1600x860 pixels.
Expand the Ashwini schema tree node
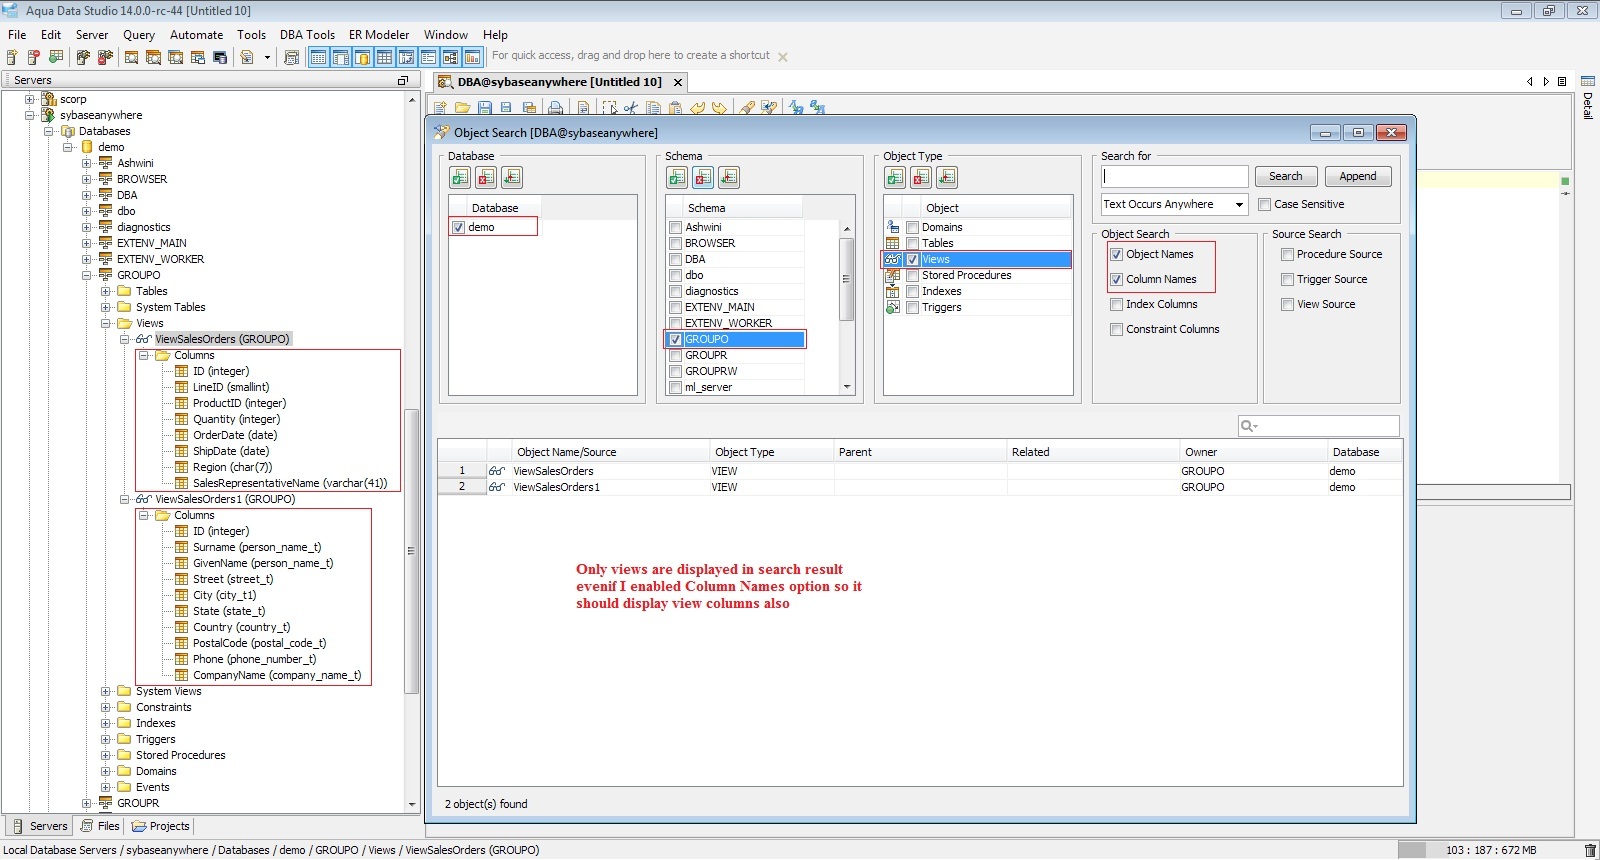point(87,163)
